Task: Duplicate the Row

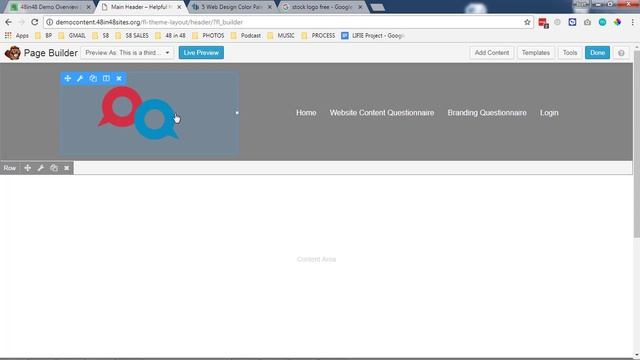Action: coord(53,168)
